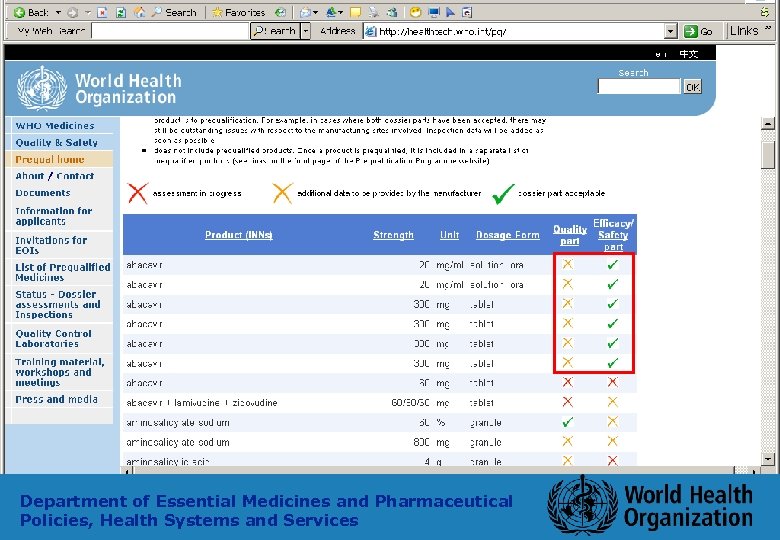The width and height of the screenshot is (780, 540).
Task: Sort table by Product (INNs) header
Action: tap(239, 235)
